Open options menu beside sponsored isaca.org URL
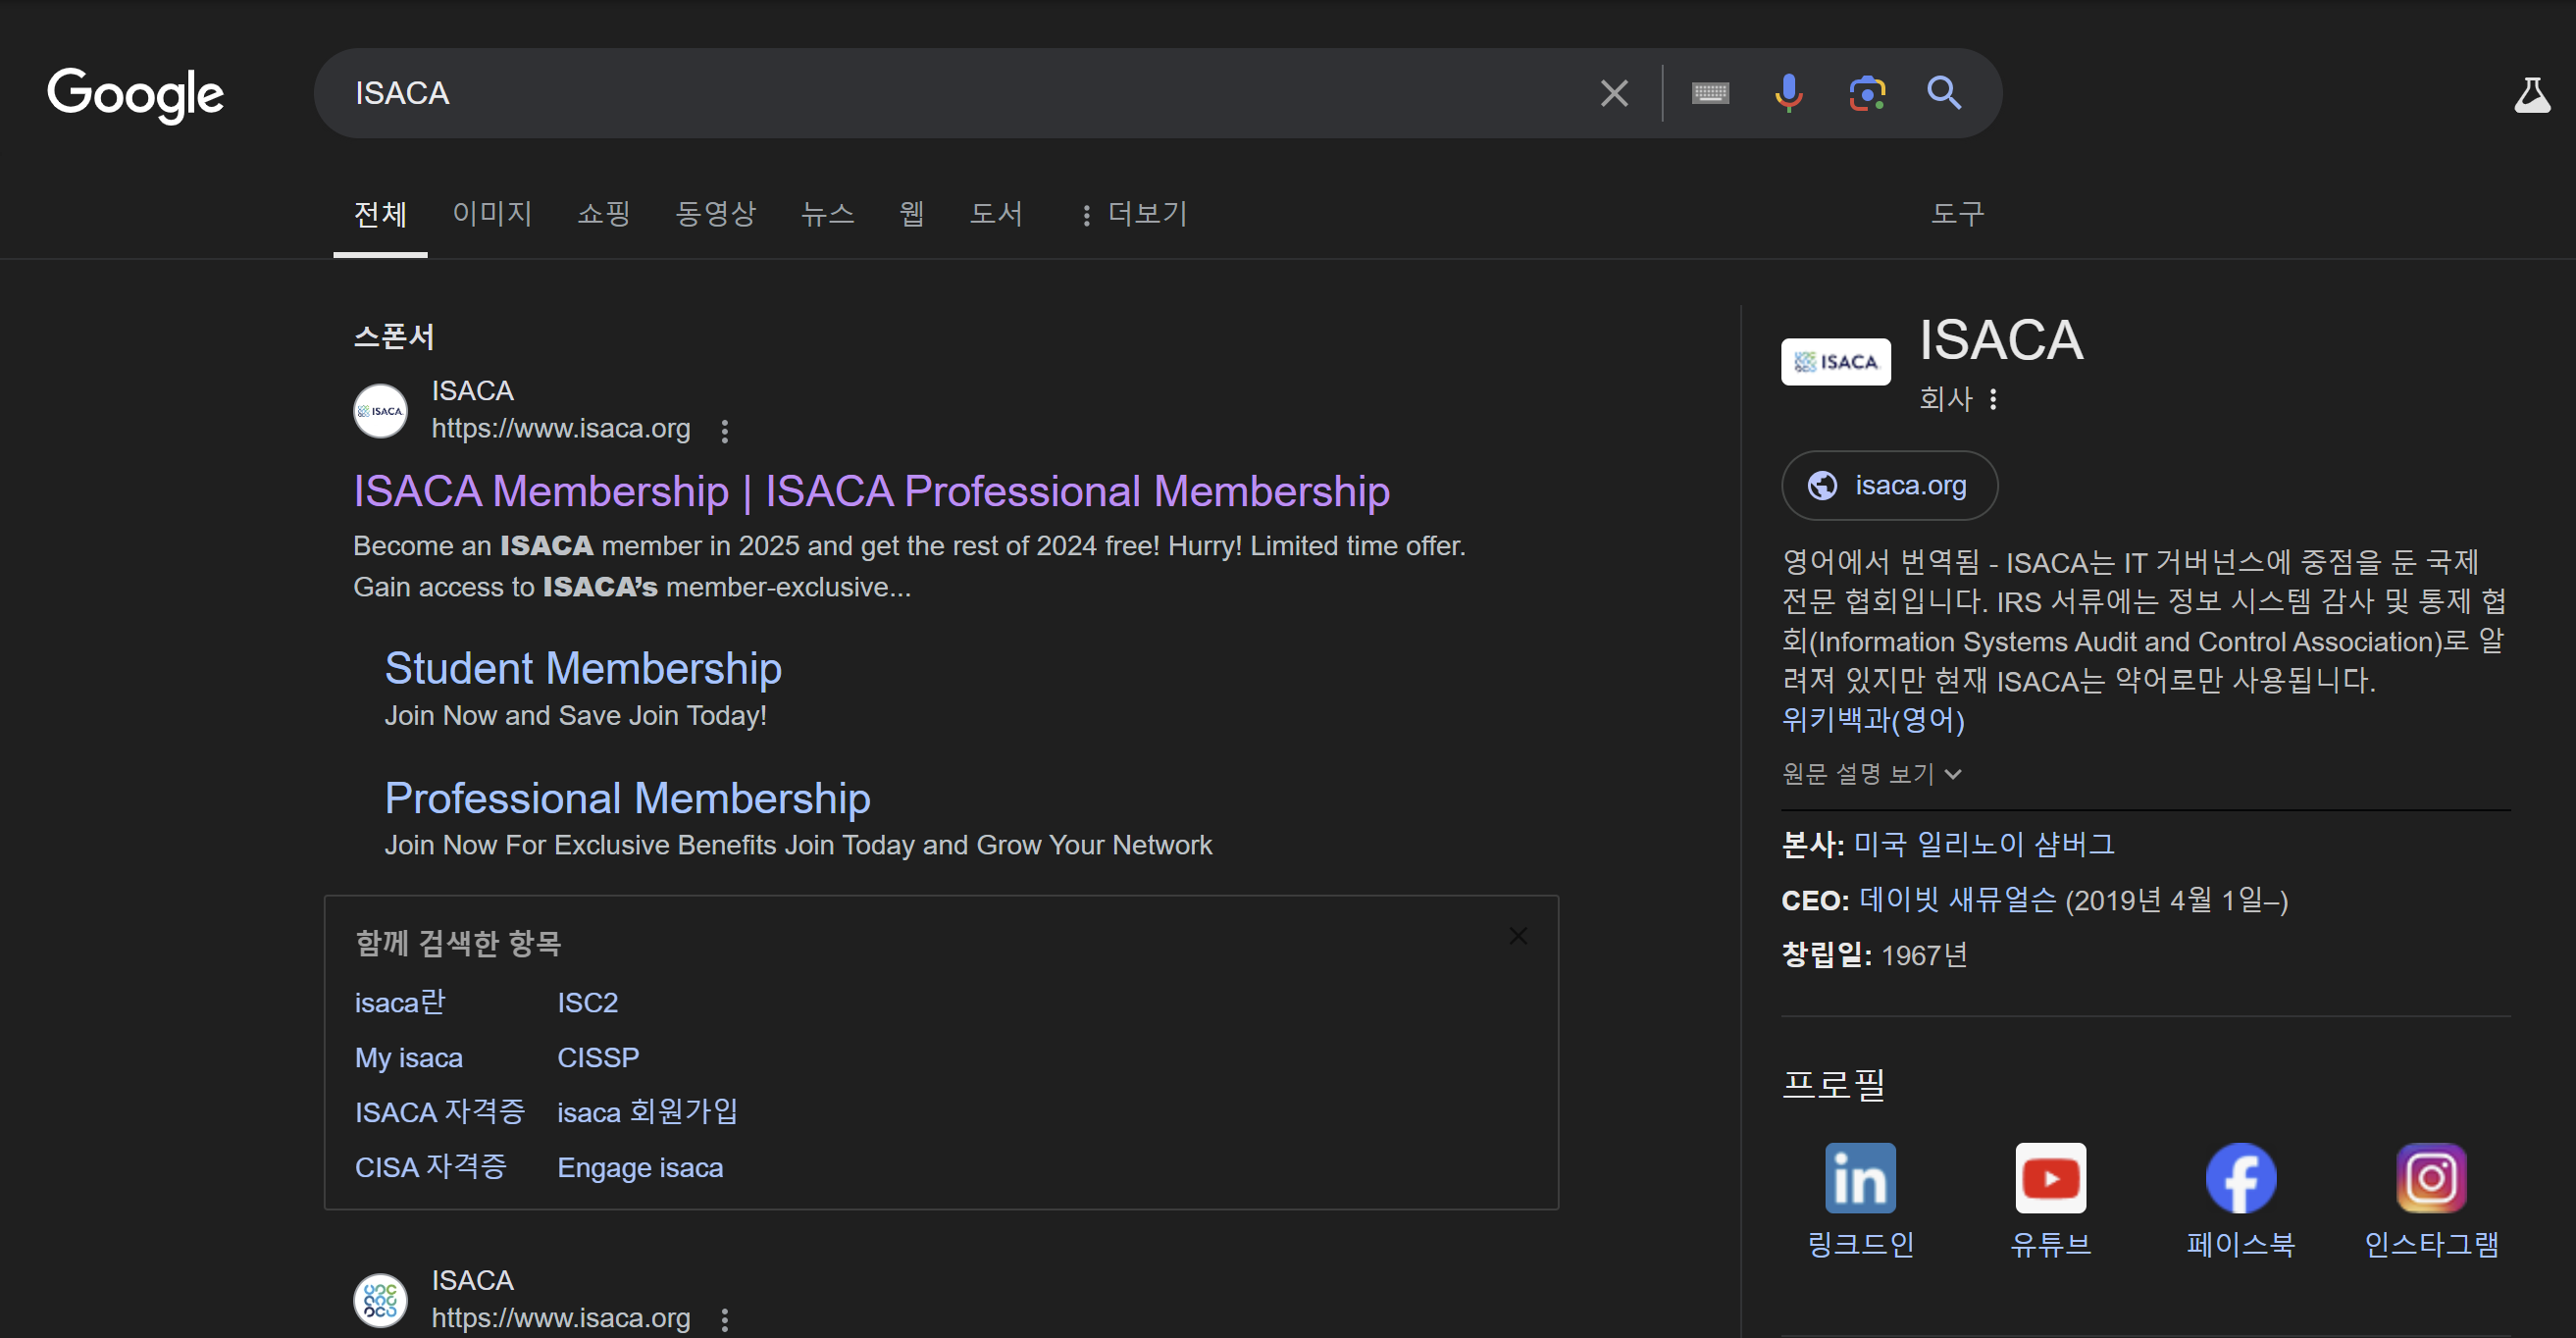 [x=725, y=431]
